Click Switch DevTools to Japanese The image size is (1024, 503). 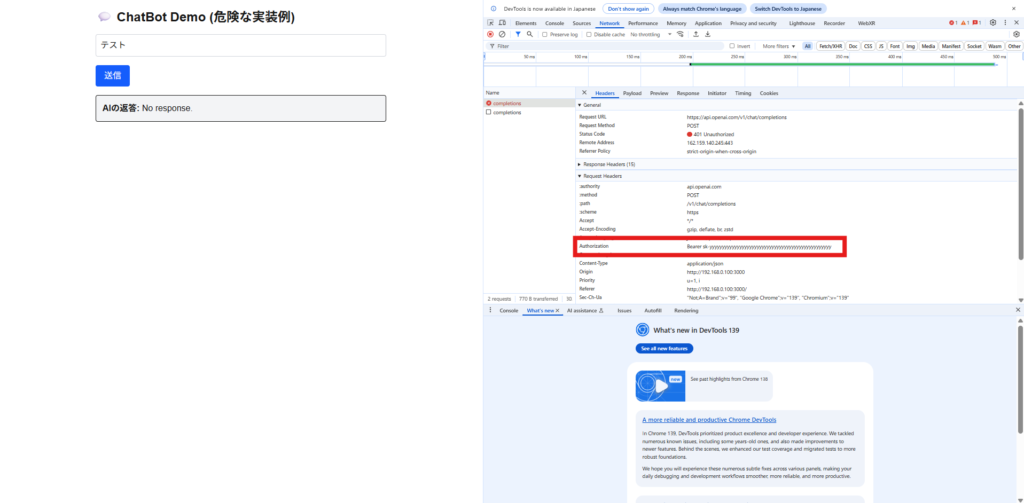pos(788,8)
